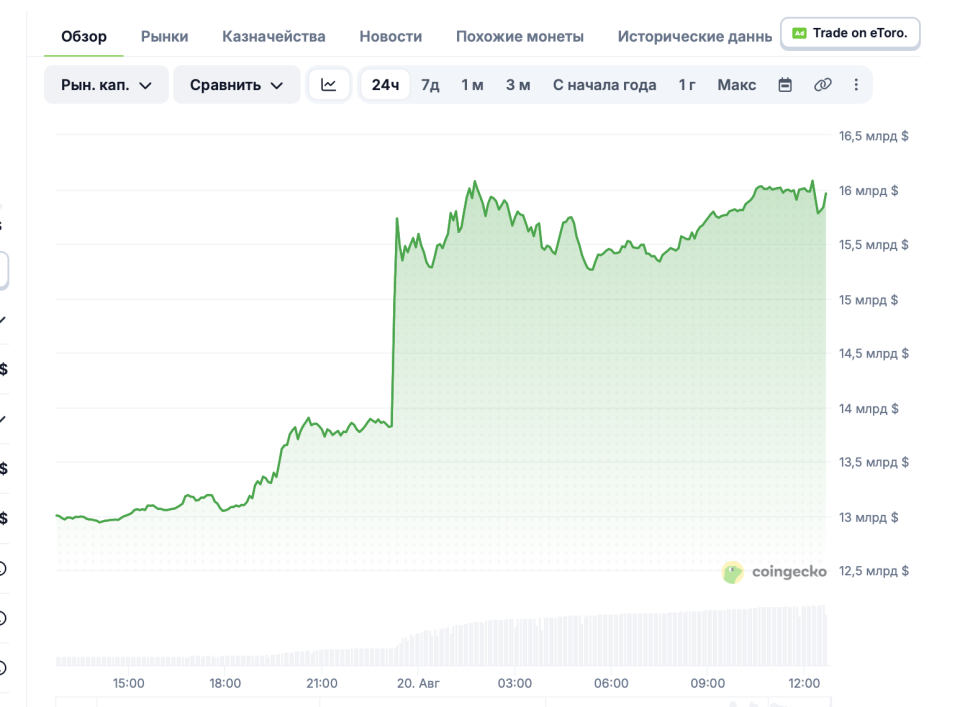
Task: Click the green Ad badge icon
Action: pyautogui.click(x=799, y=33)
